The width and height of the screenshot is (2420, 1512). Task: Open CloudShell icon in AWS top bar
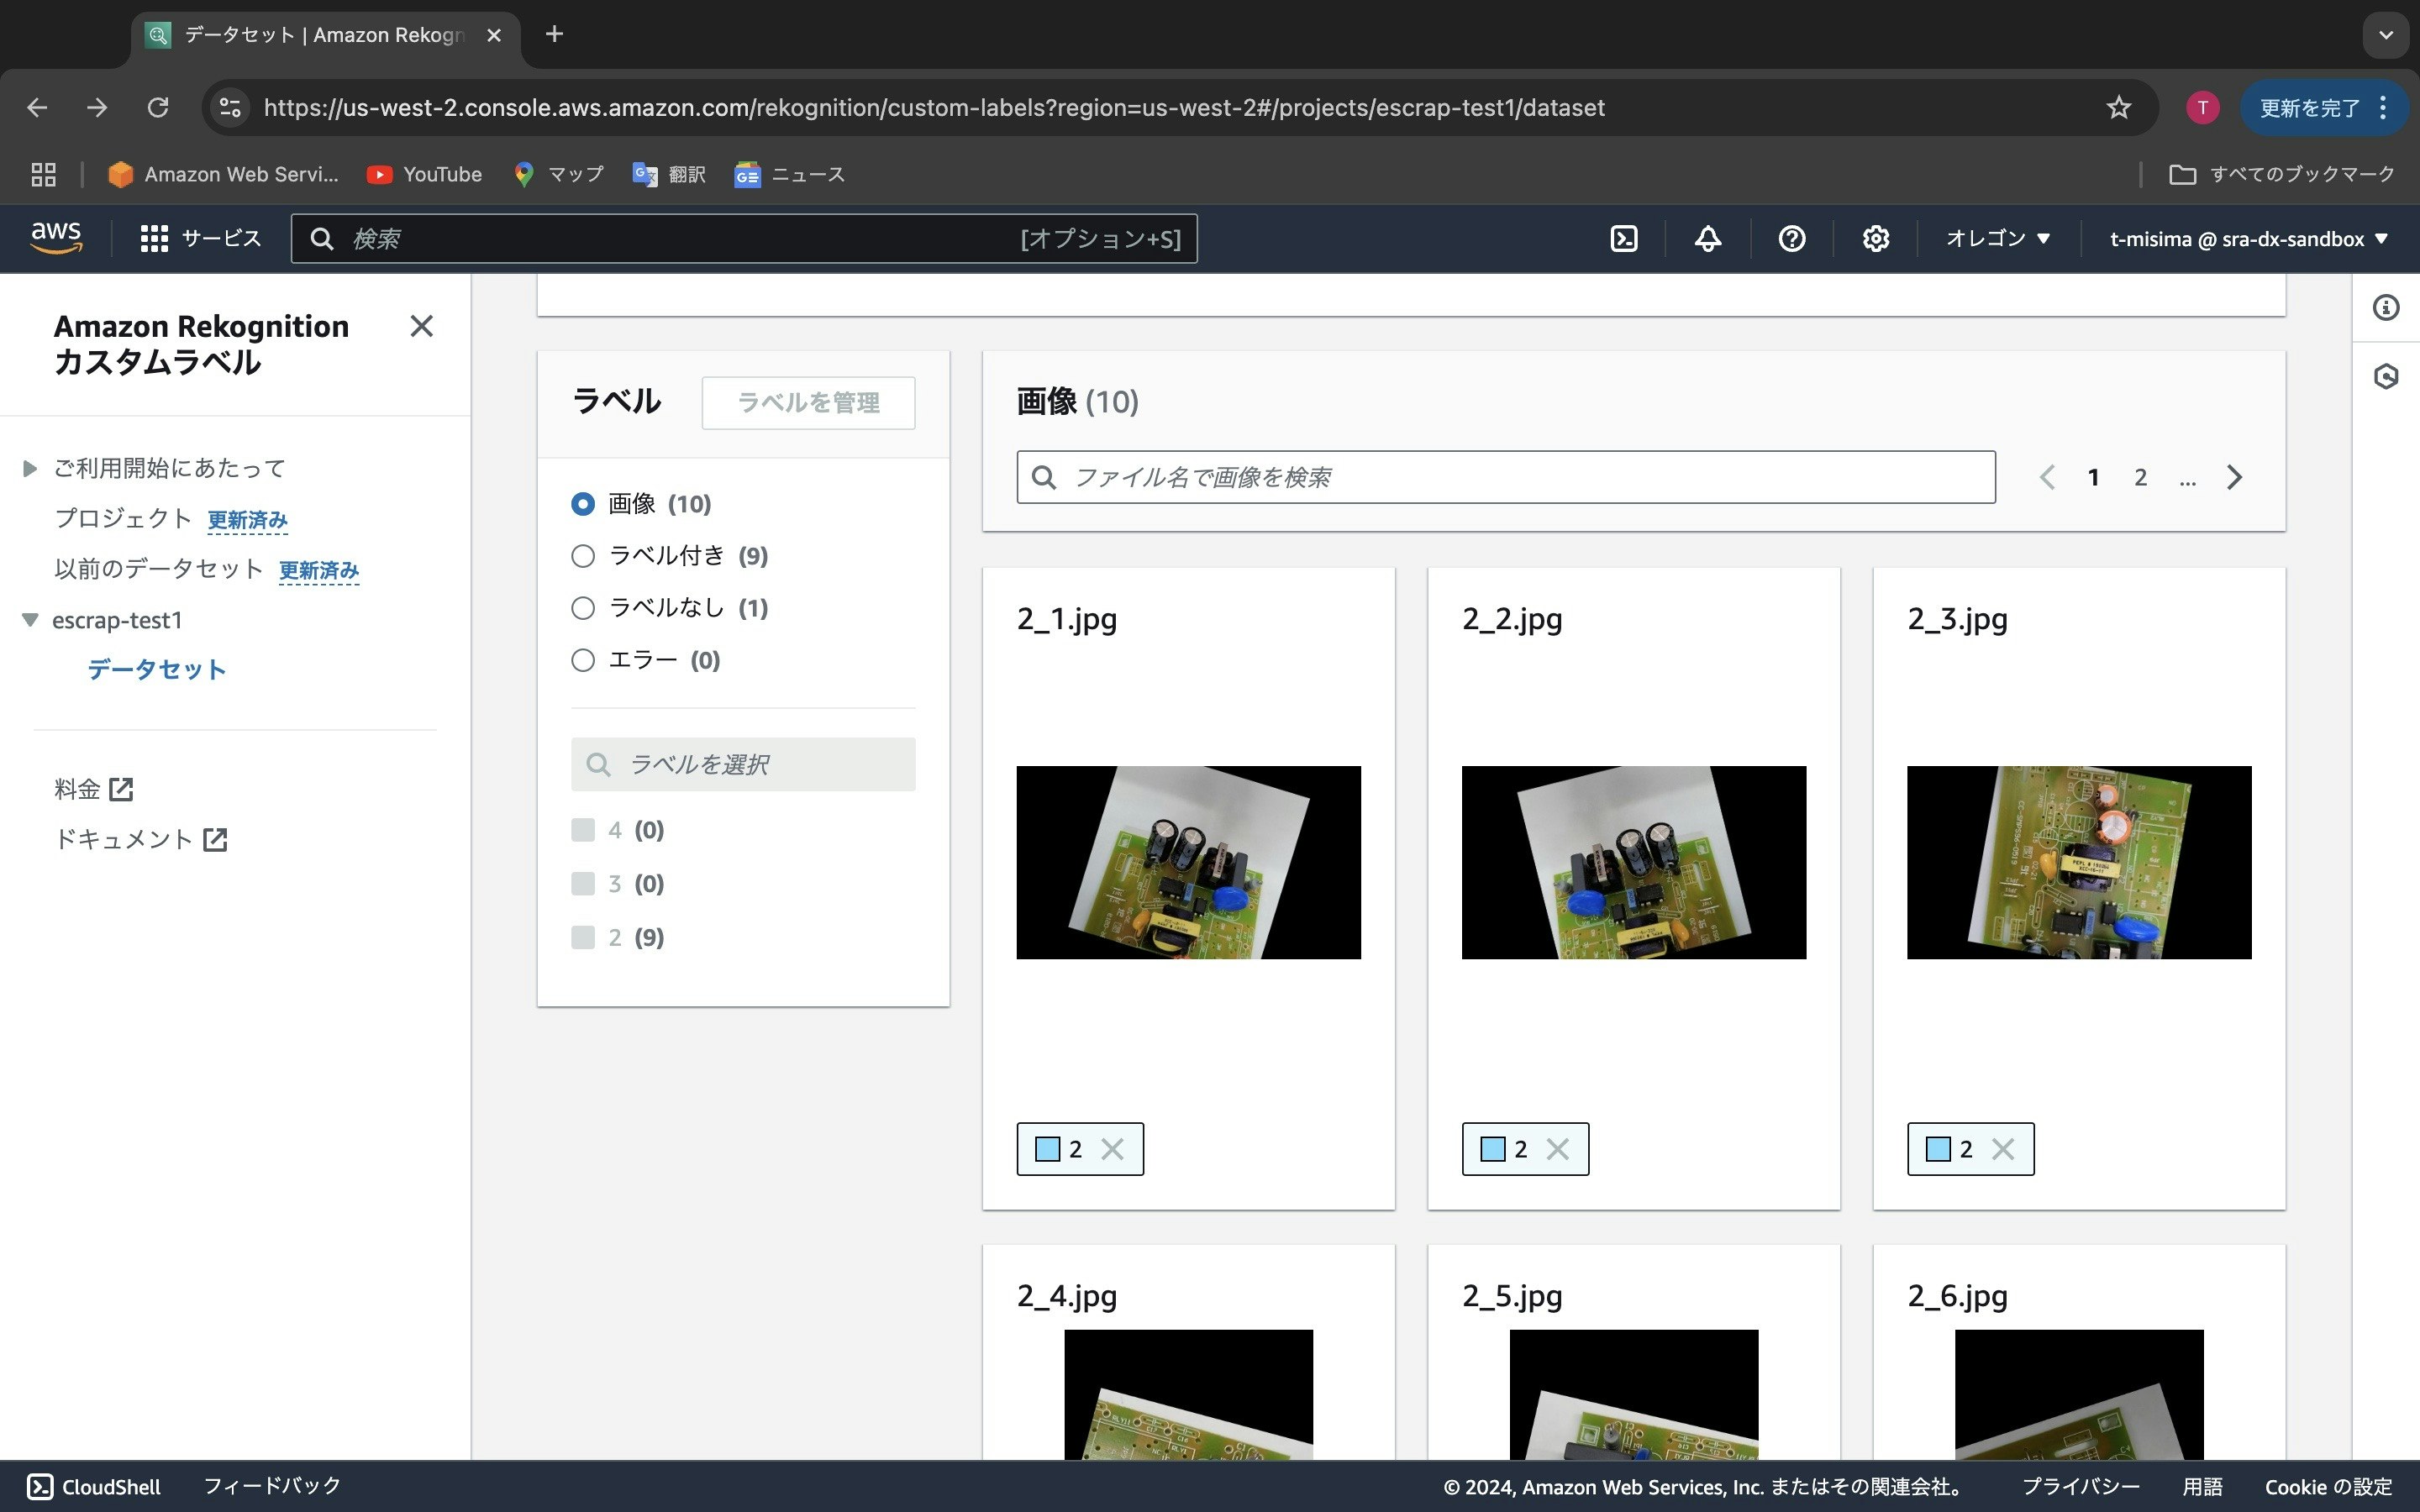1624,239
